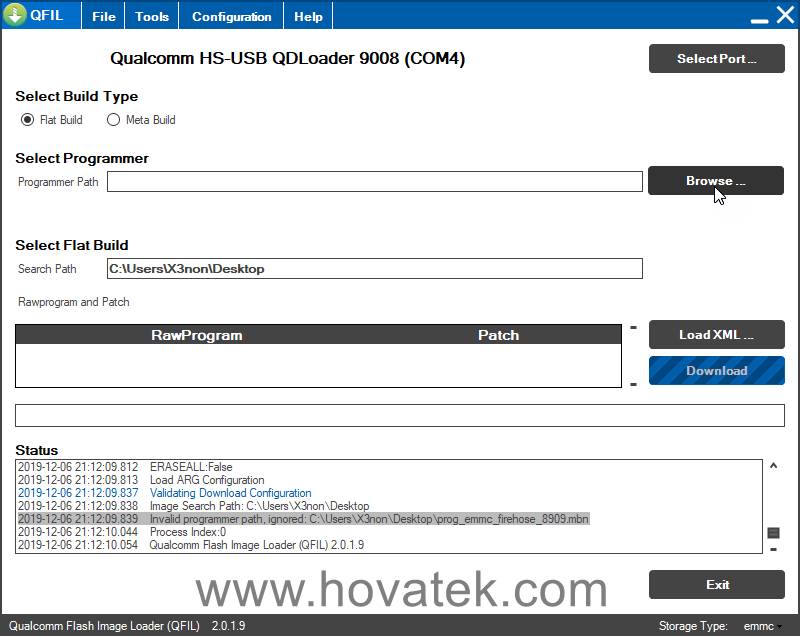Image resolution: width=800 pixels, height=636 pixels.
Task: Open the Storage Type emmc dropdown
Action: 762,626
